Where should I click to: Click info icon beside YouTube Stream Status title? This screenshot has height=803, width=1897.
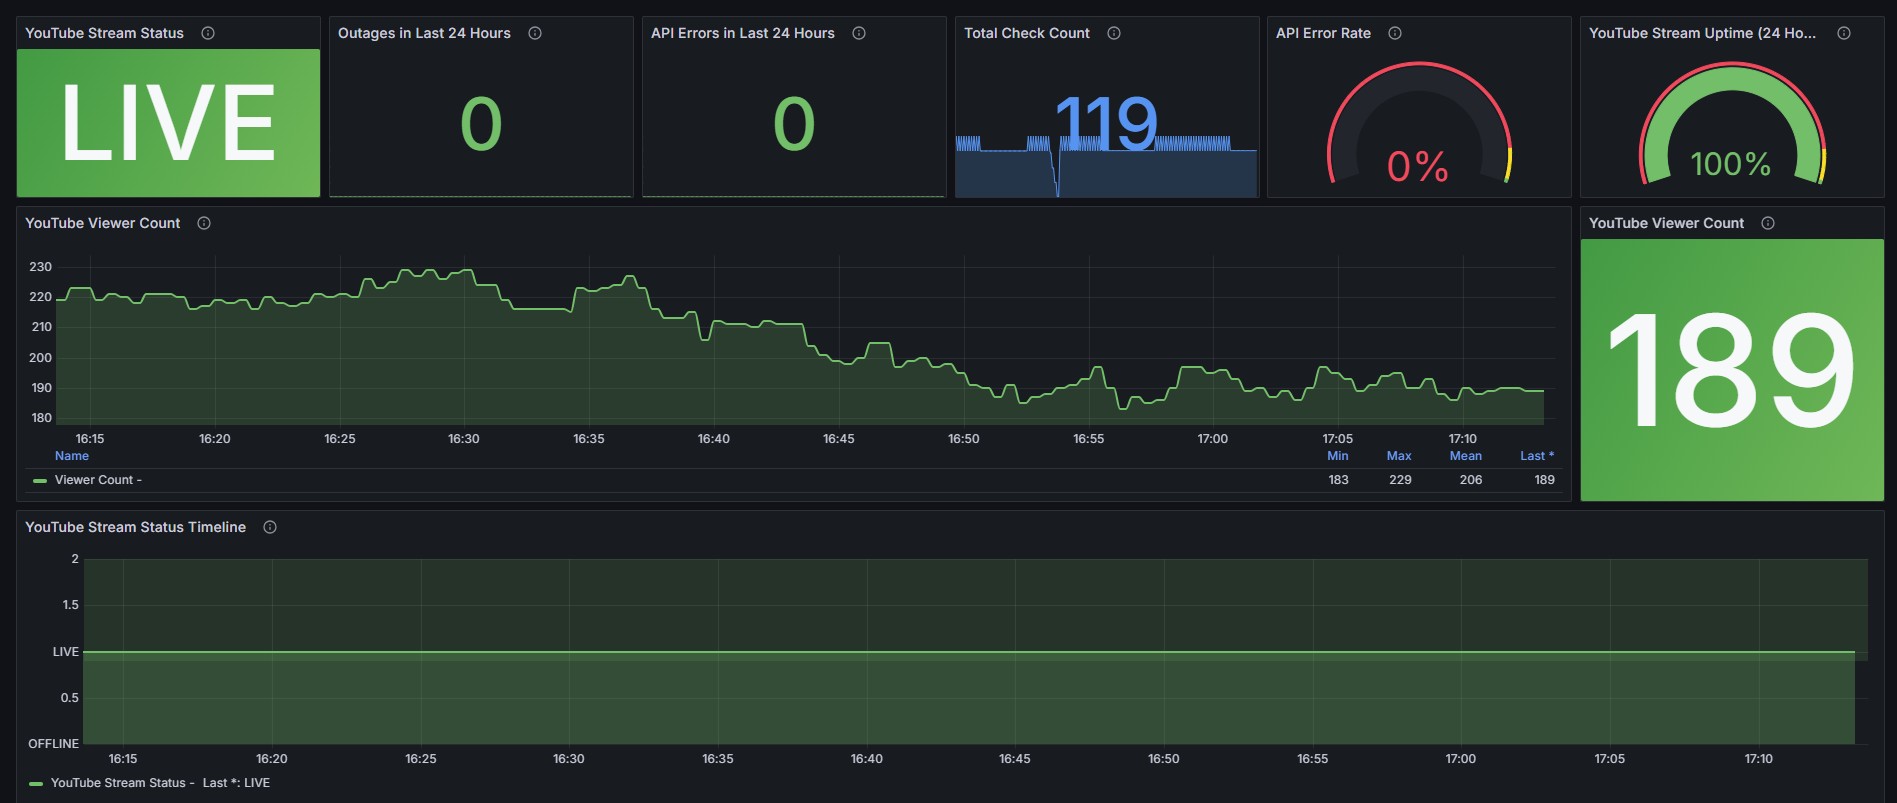point(208,33)
